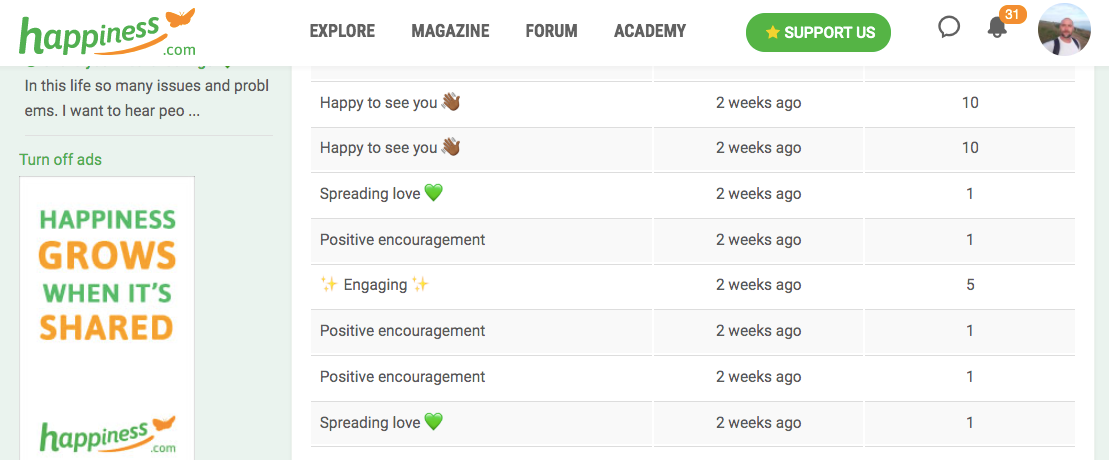
Task: Click the waving hand emoji in the first Happy to see you row
Action: pos(451,102)
